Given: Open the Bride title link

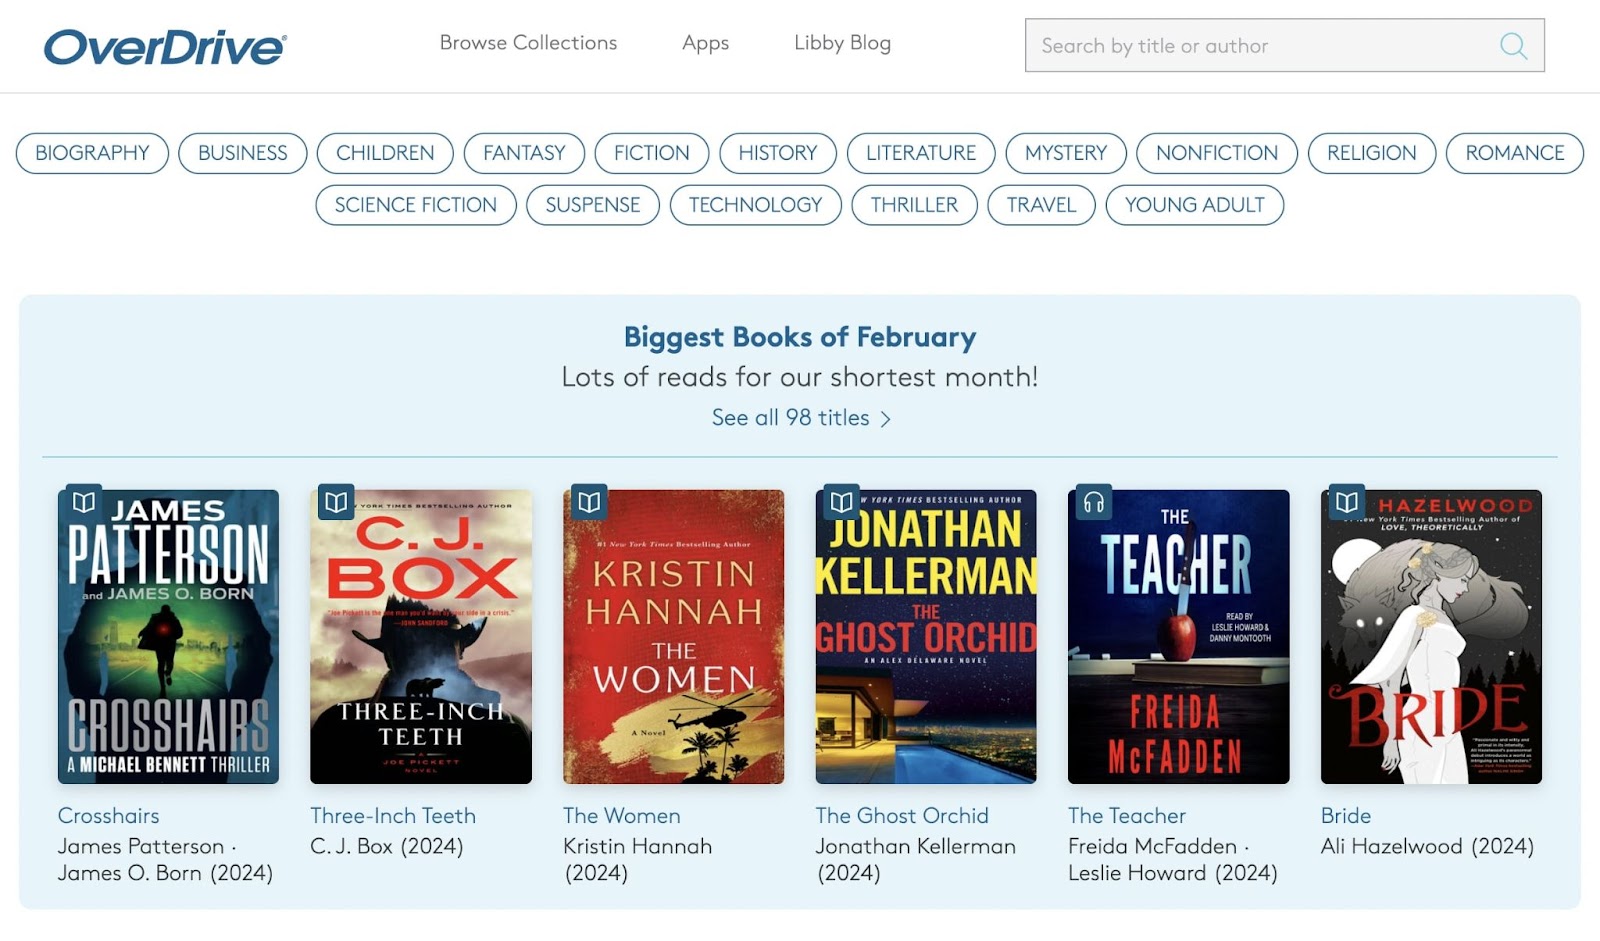Looking at the screenshot, I should pyautogui.click(x=1346, y=816).
